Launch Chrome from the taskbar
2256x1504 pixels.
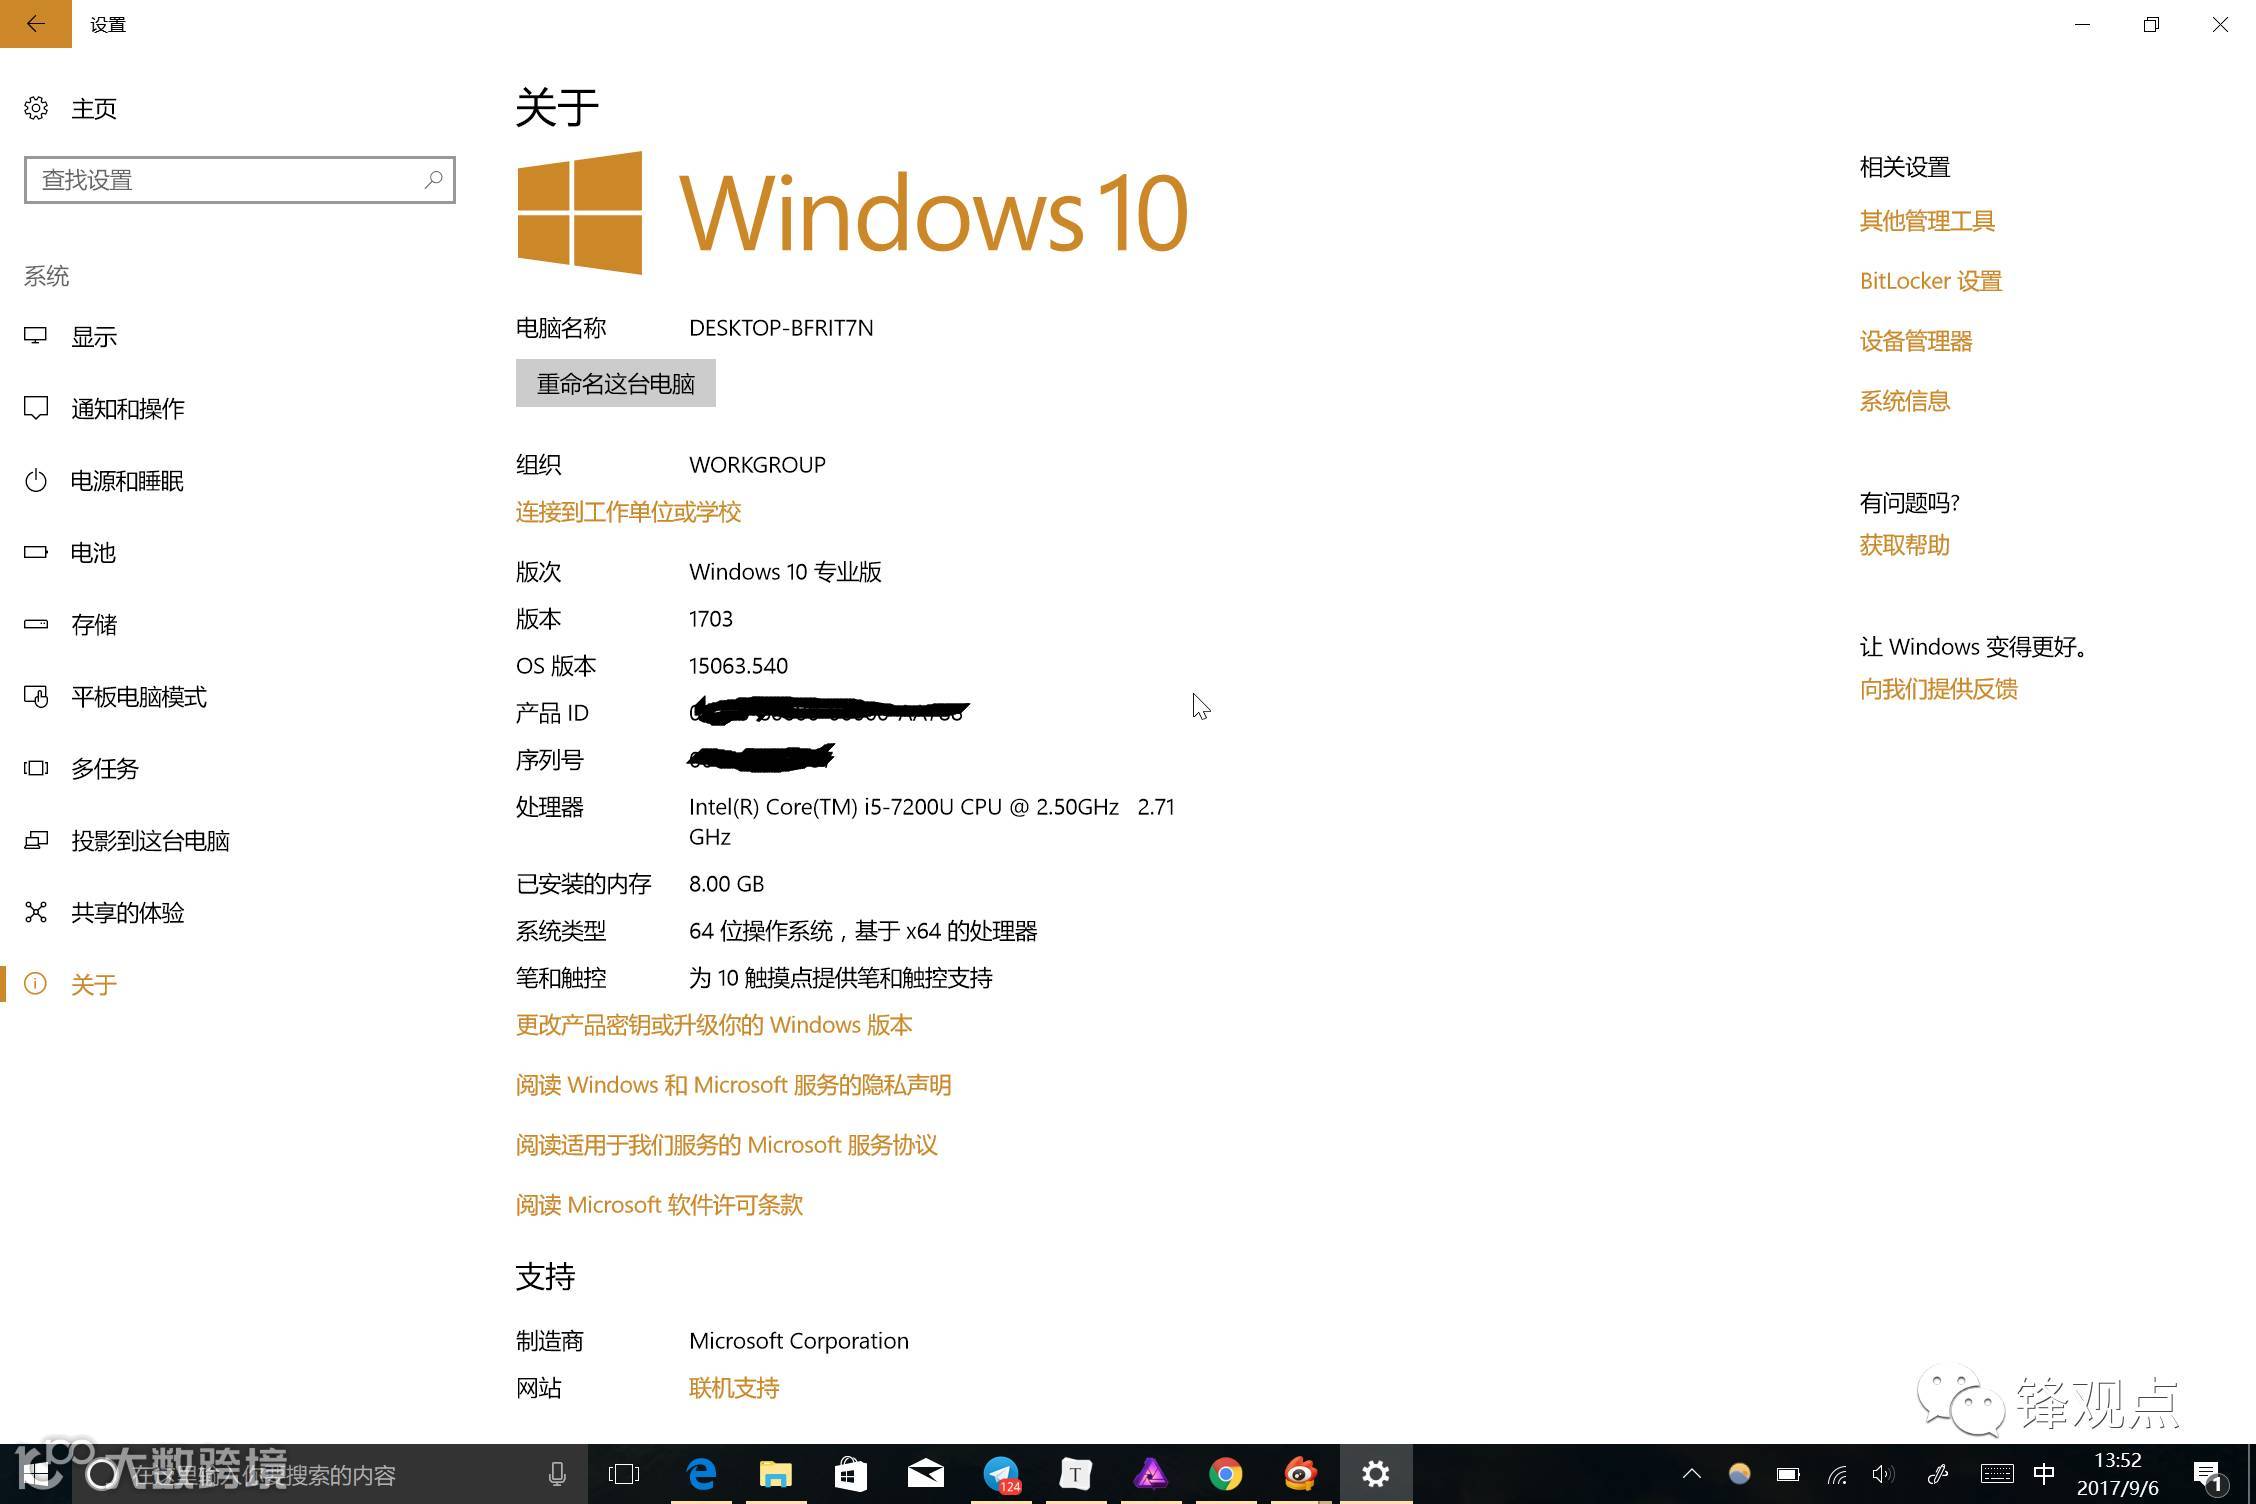1225,1474
